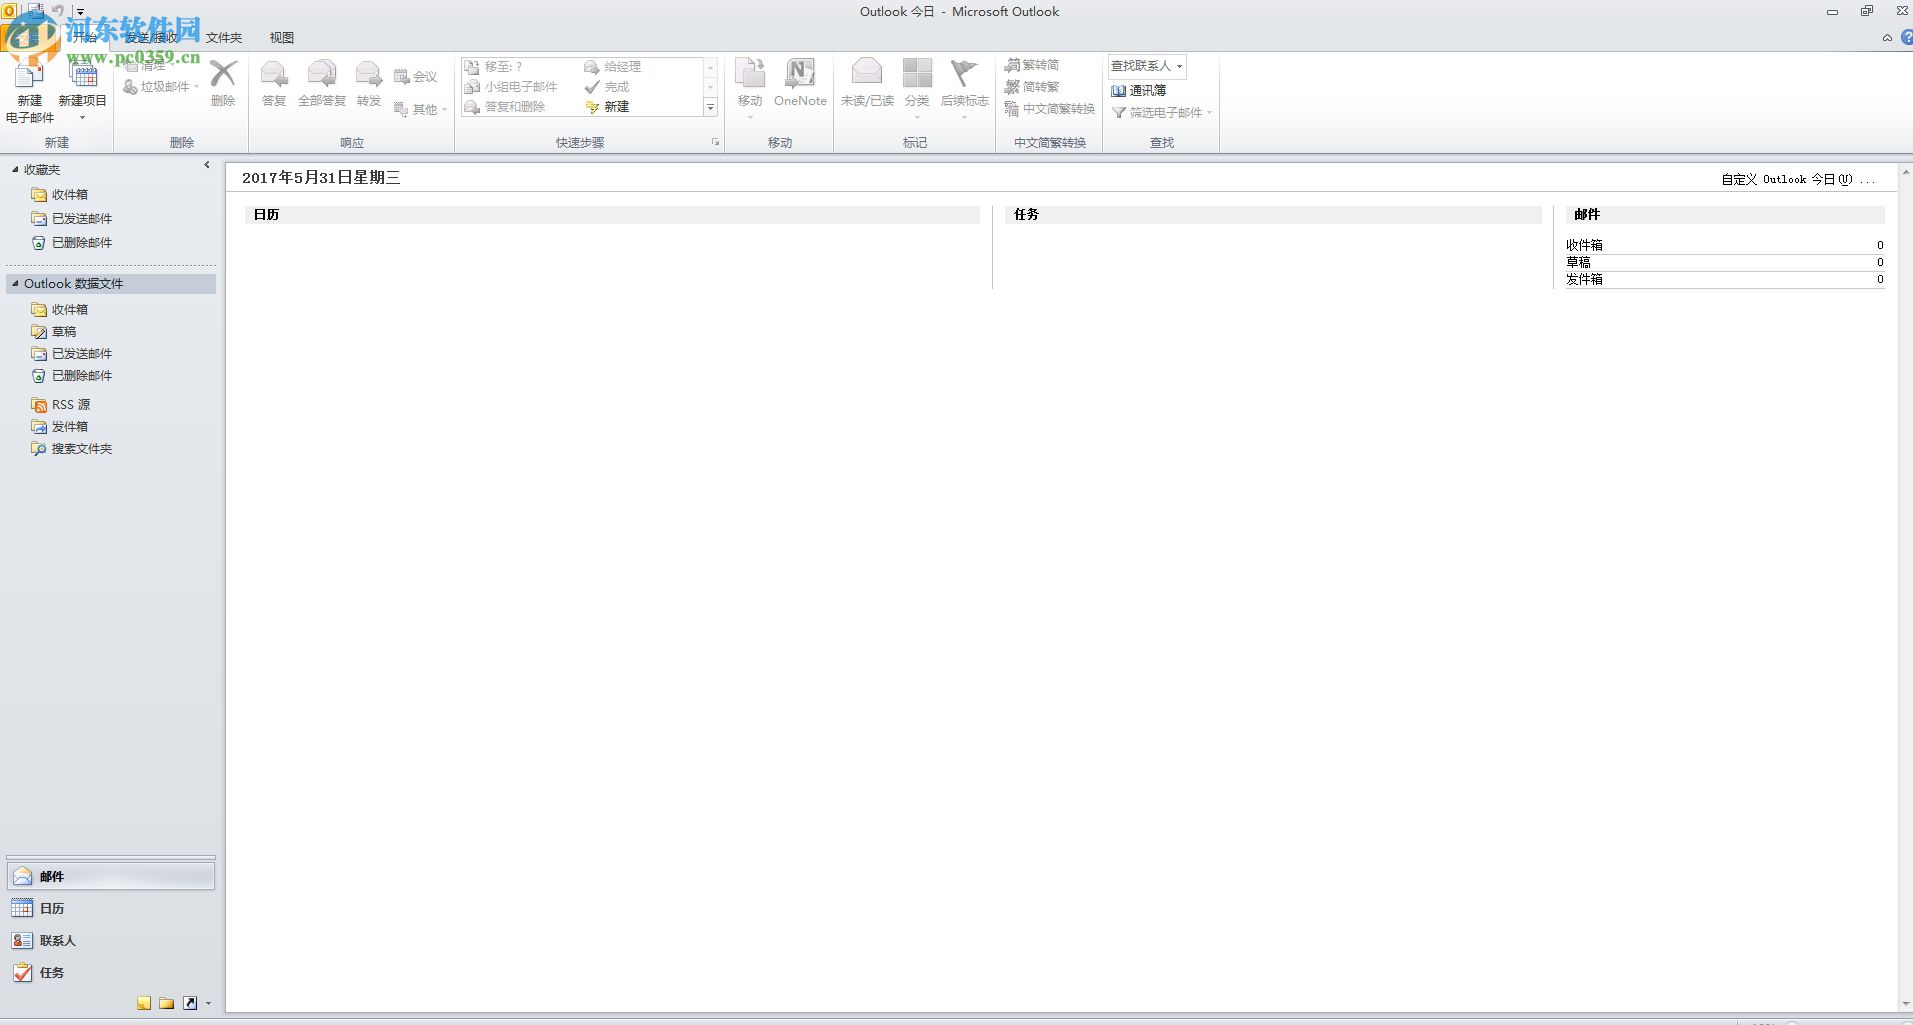
Task: Open Outlook Help question mark icon
Action: click(x=1906, y=38)
